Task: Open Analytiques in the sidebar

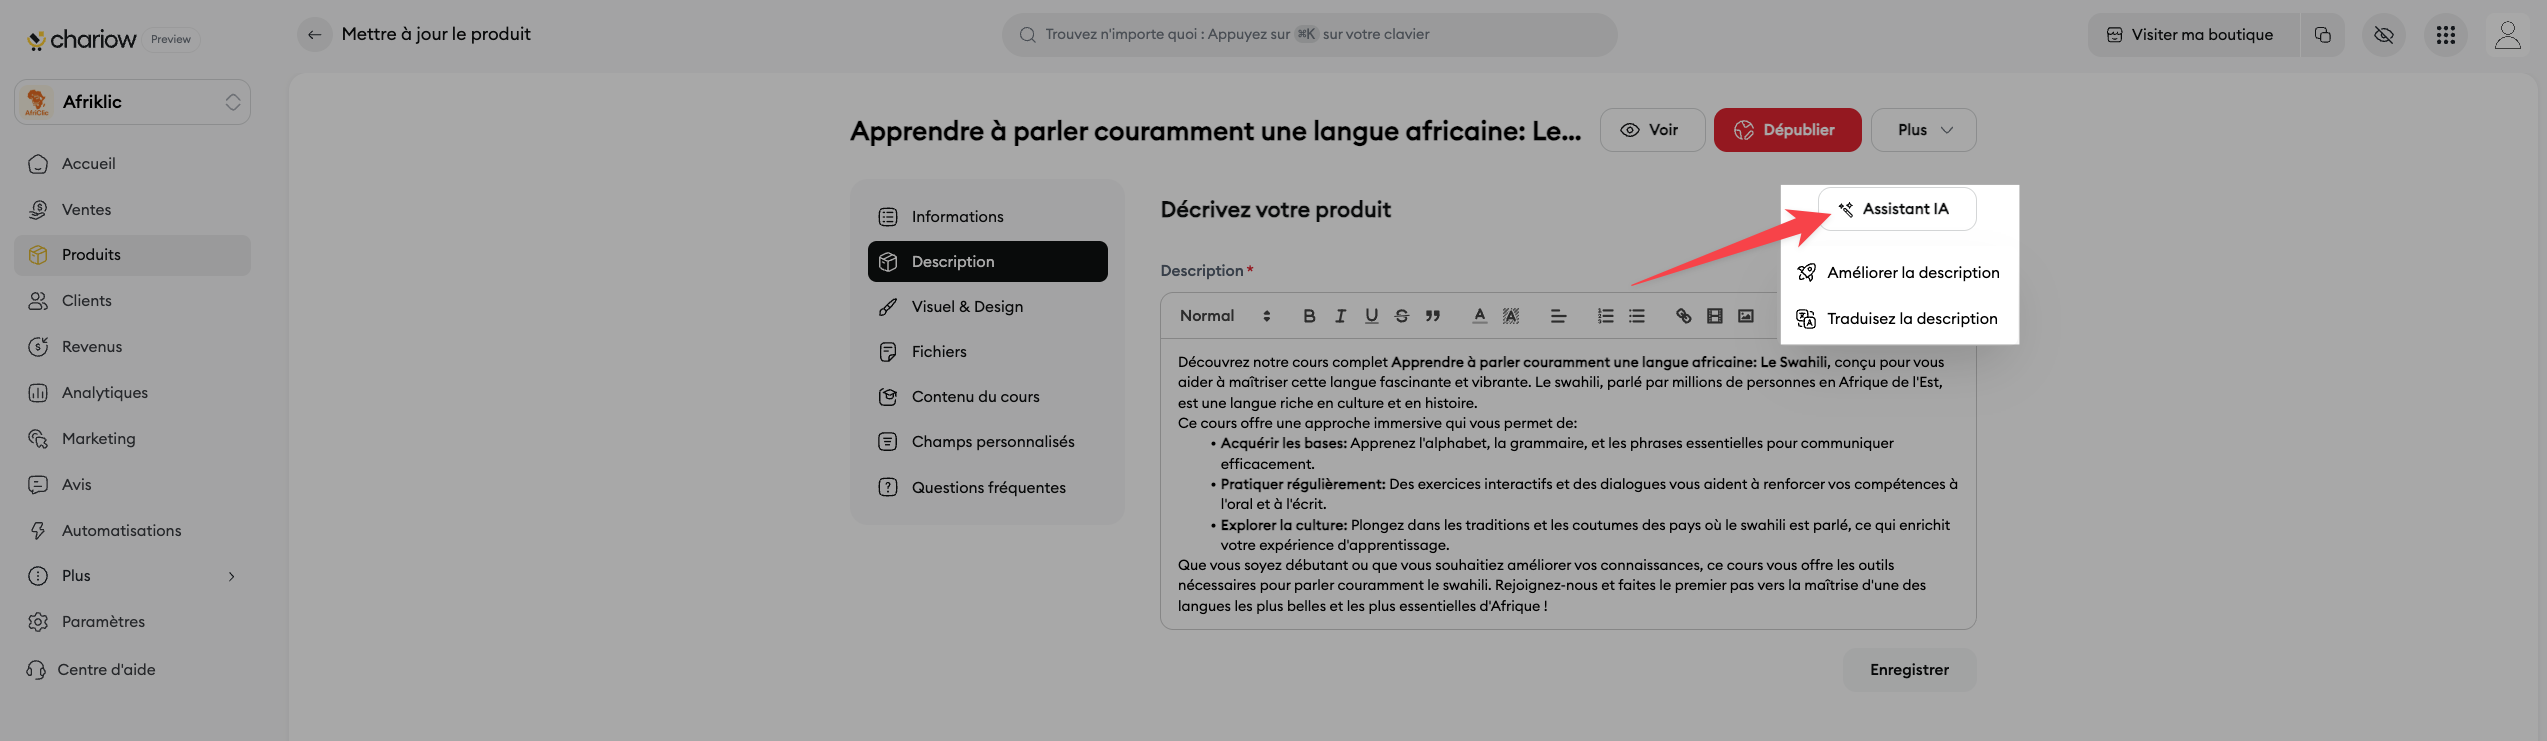Action: click(x=132, y=393)
